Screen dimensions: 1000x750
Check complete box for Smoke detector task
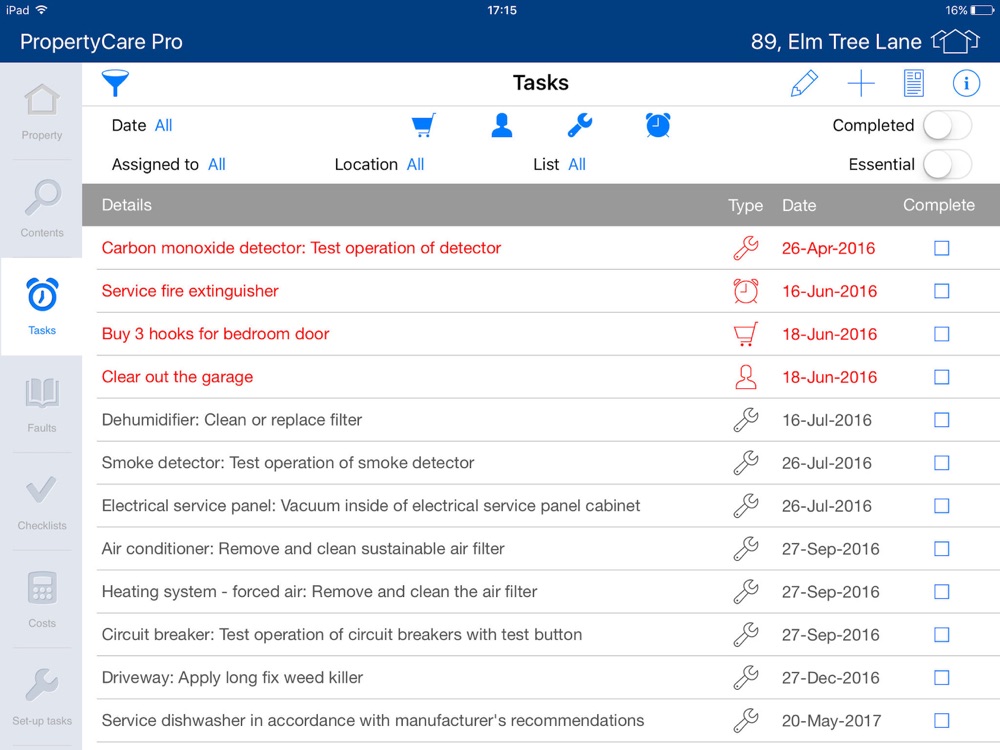[941, 462]
